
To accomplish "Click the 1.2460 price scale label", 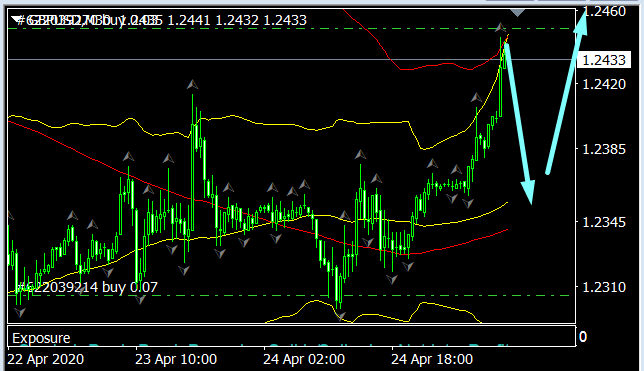I will (x=604, y=11).
